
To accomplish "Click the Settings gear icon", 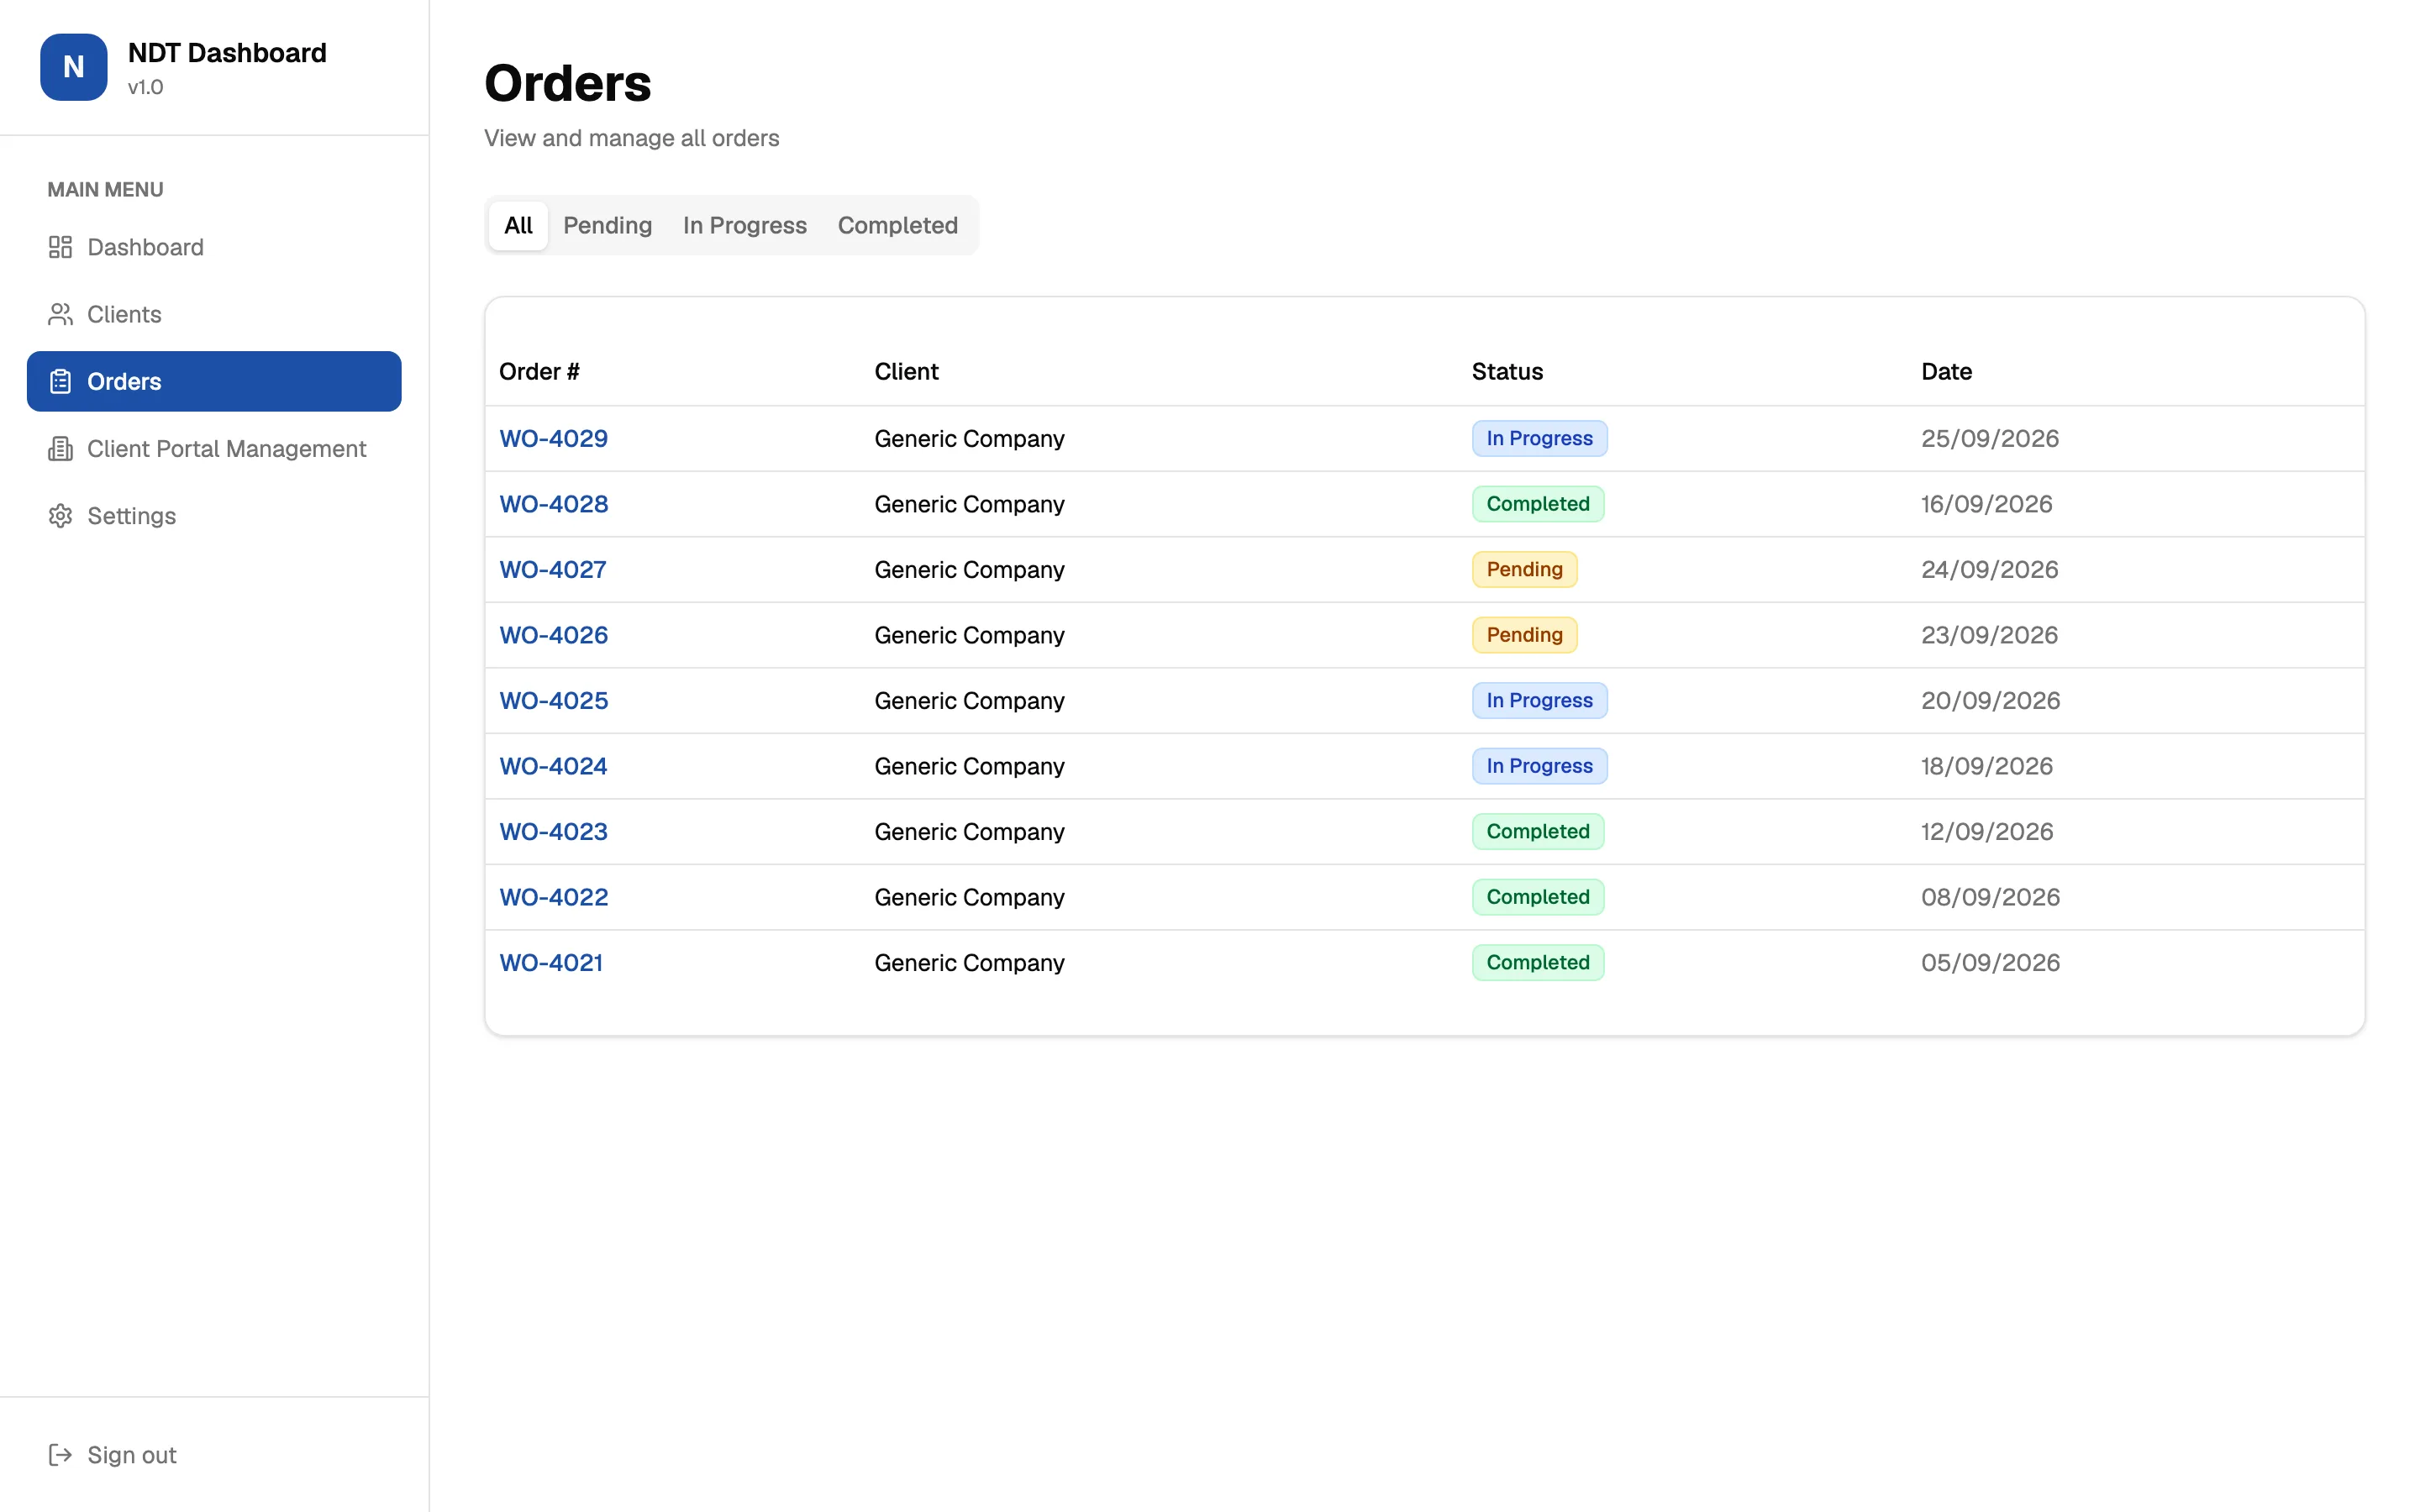I will pyautogui.click(x=60, y=516).
